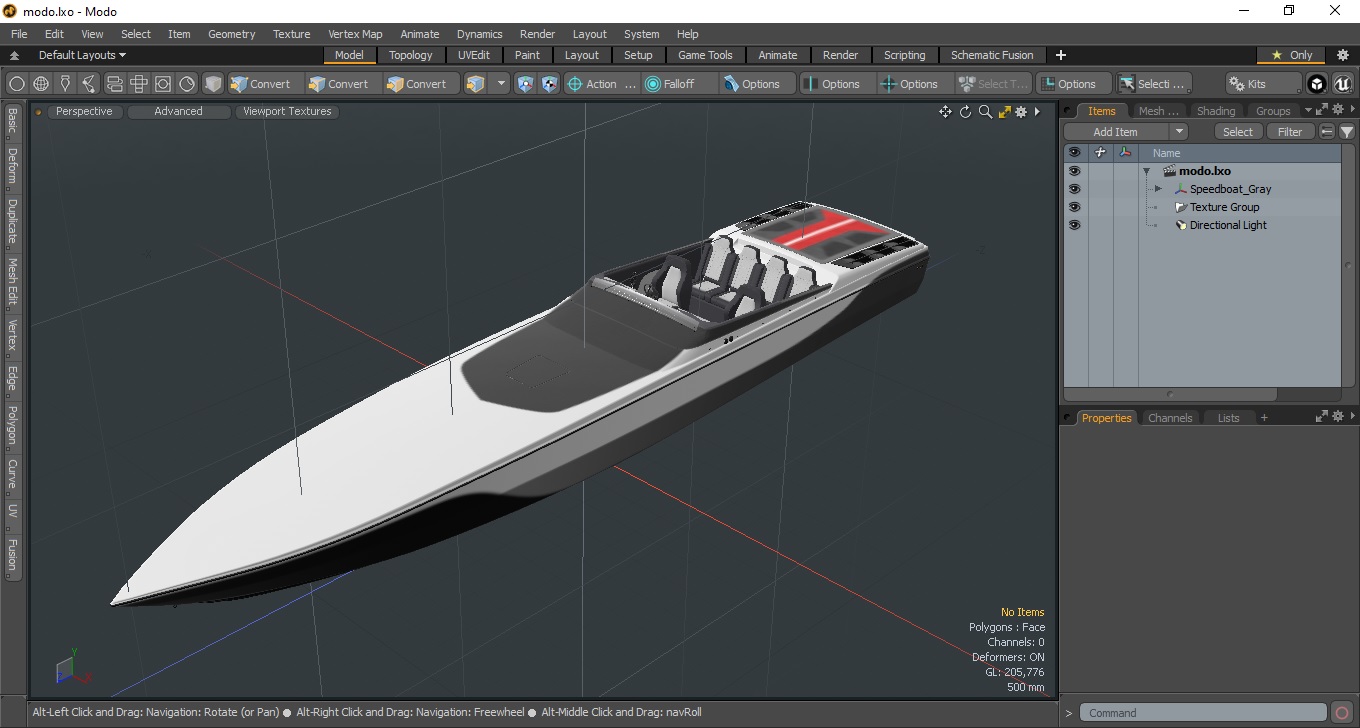
Task: Open Items panel tab list dropdown arrow
Action: pos(1308,110)
